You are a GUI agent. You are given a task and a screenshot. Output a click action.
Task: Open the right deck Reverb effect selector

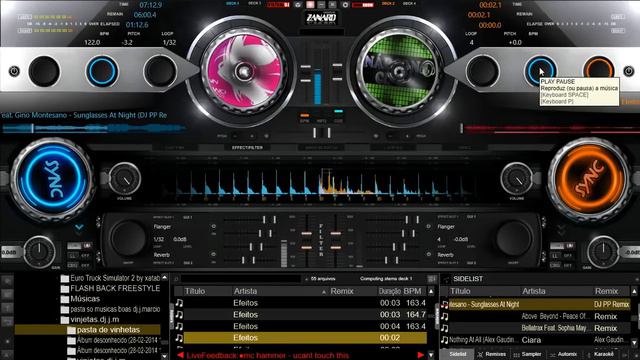[446, 255]
